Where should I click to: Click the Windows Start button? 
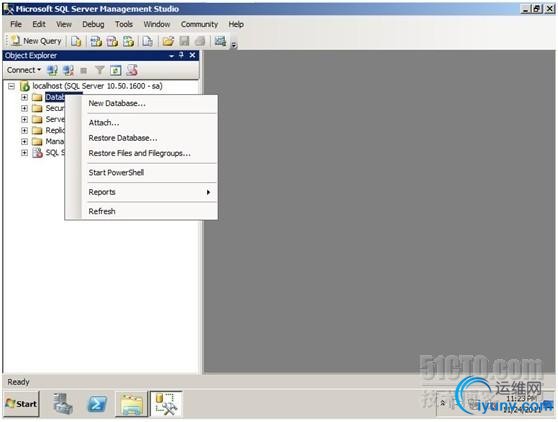click(x=22, y=404)
